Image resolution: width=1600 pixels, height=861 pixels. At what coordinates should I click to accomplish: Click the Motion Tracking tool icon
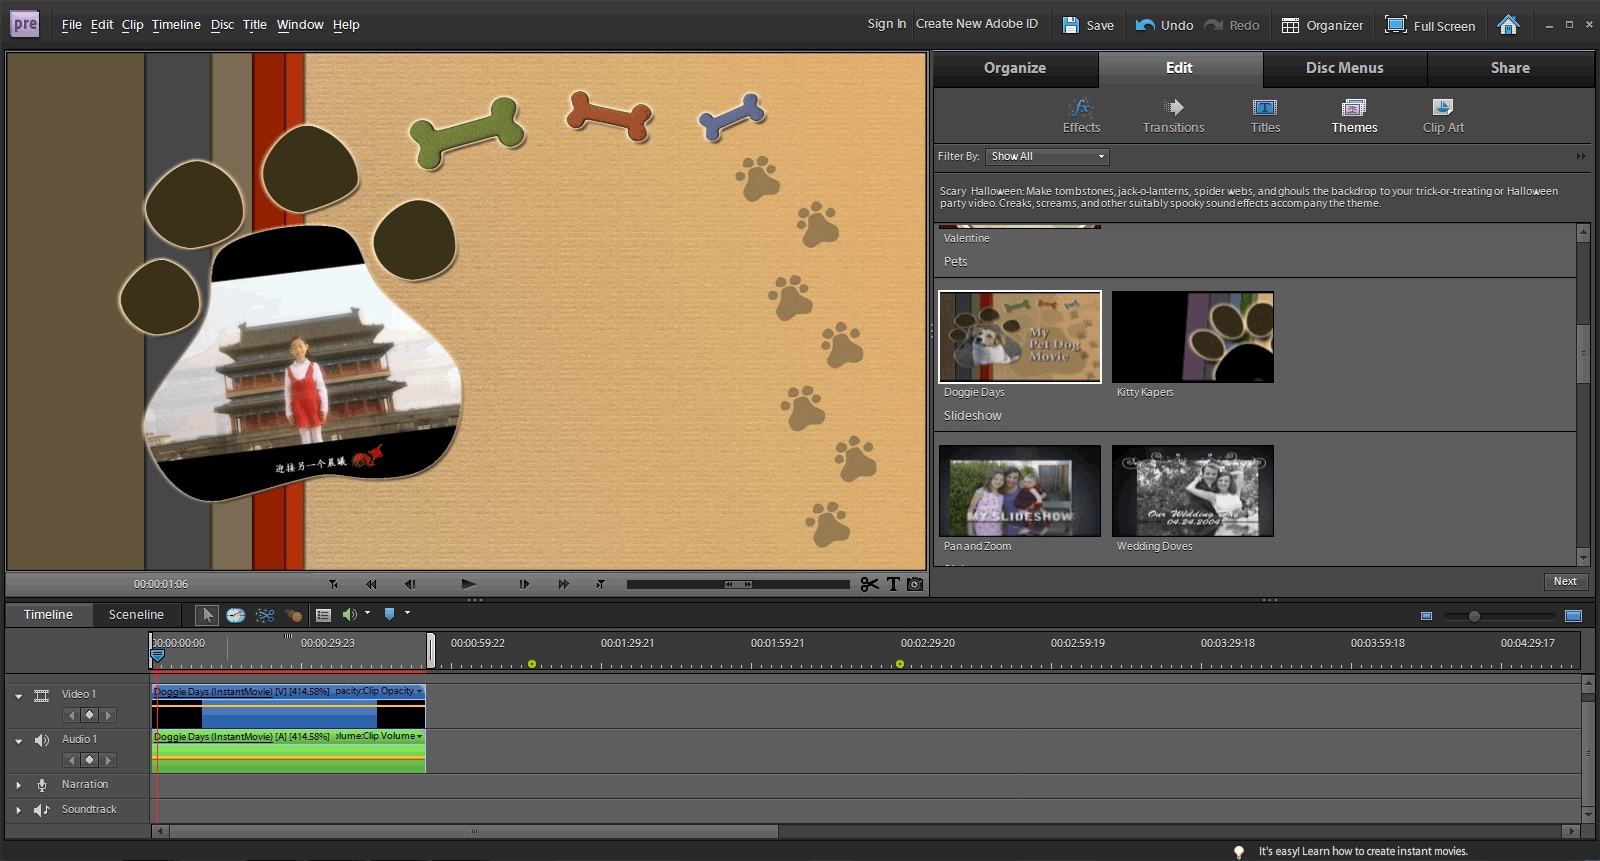point(293,615)
